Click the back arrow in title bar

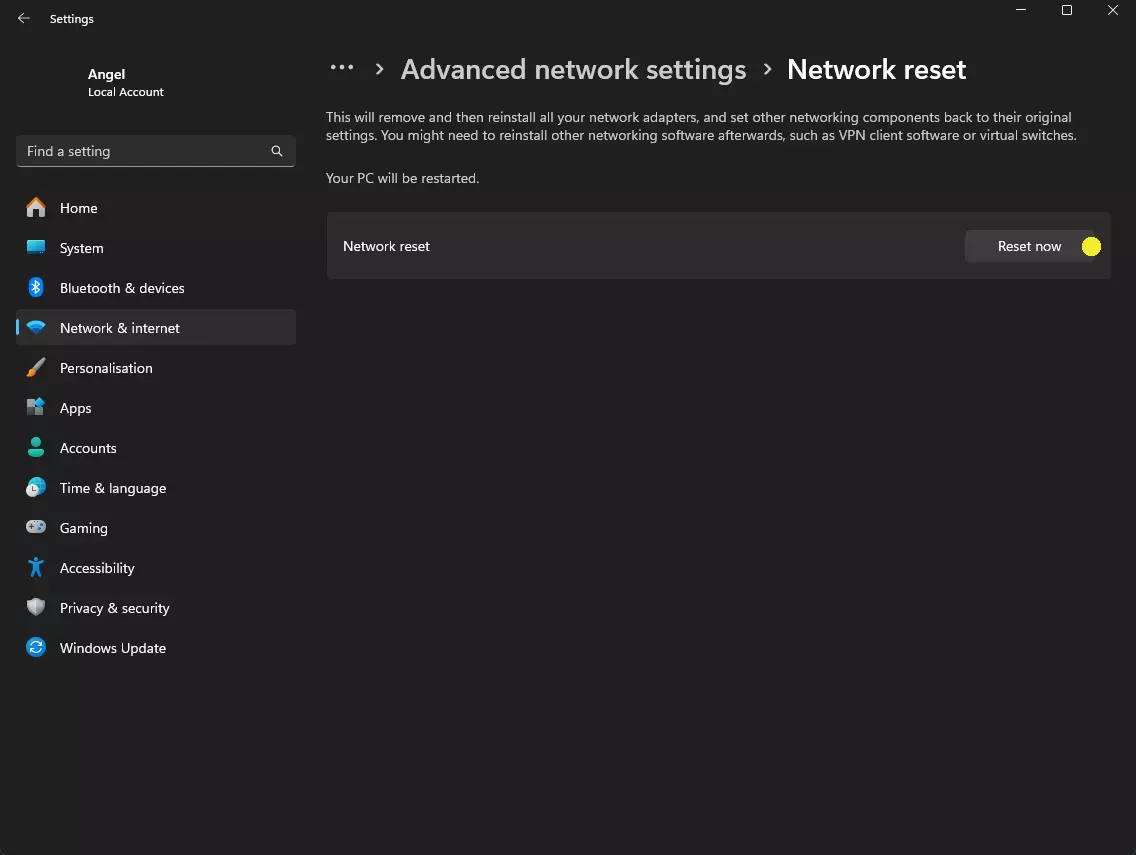pyautogui.click(x=24, y=18)
